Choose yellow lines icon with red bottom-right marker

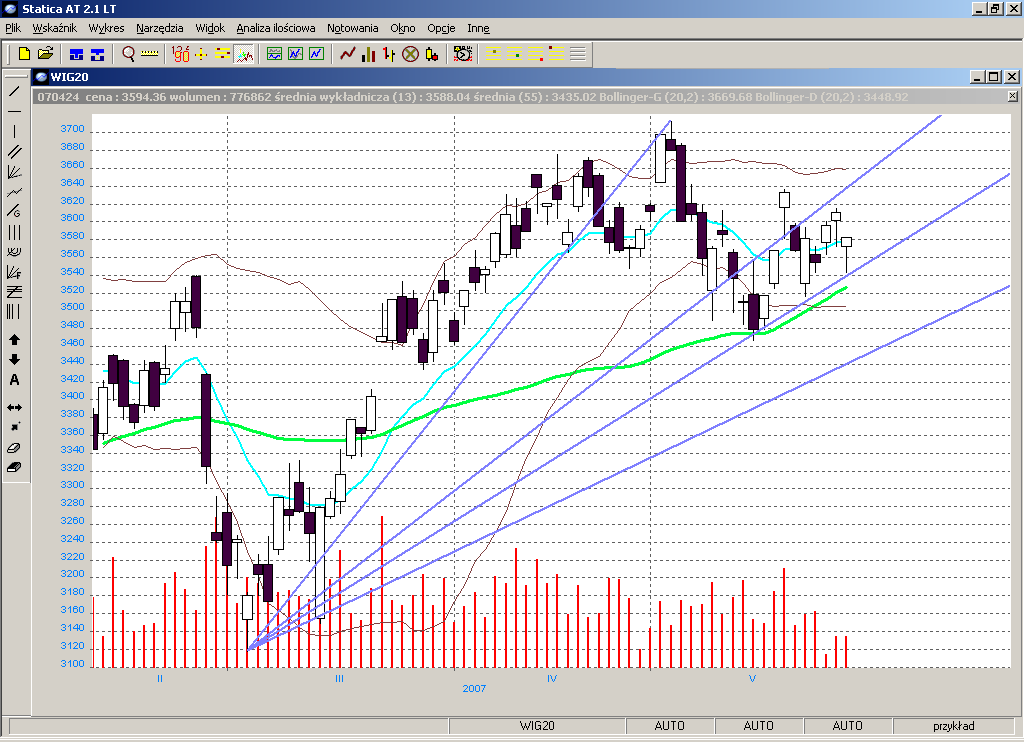[x=536, y=54]
